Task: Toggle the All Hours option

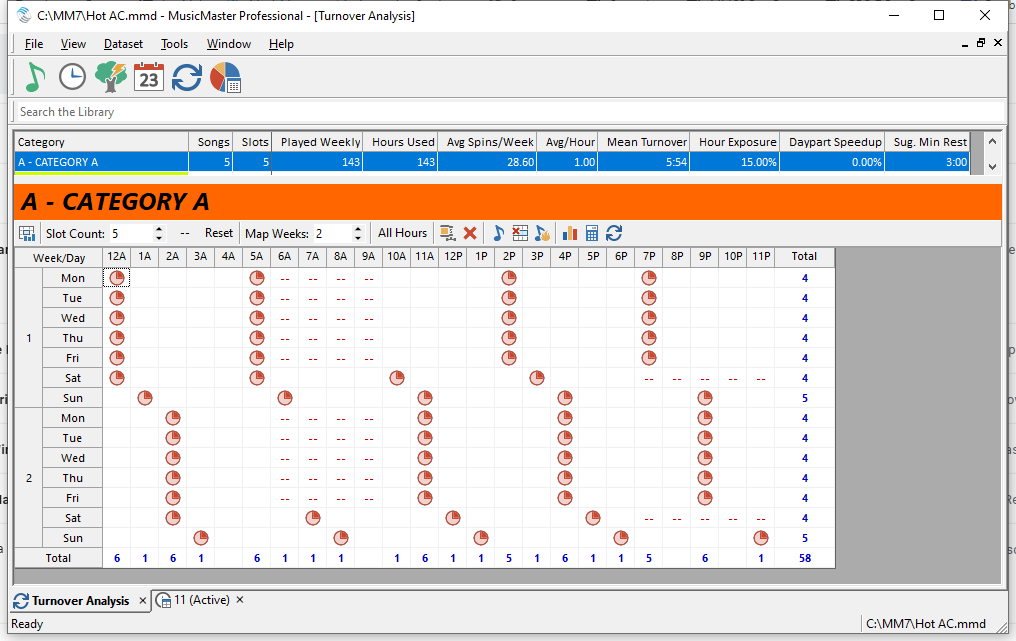Action: click(x=402, y=233)
